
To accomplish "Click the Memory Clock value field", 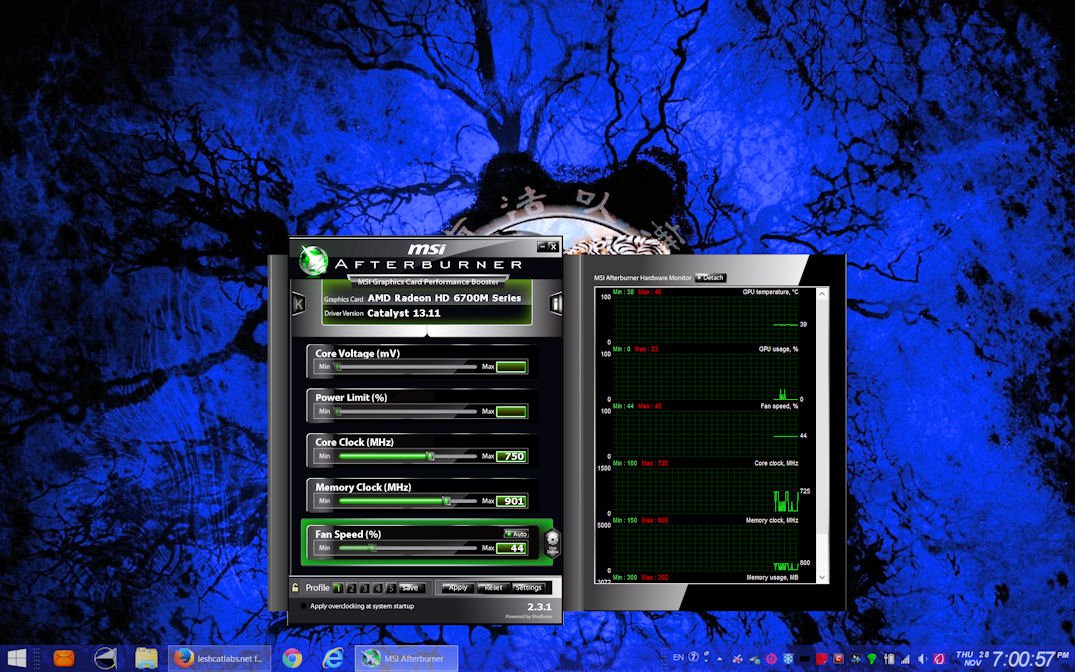I will tap(512, 501).
